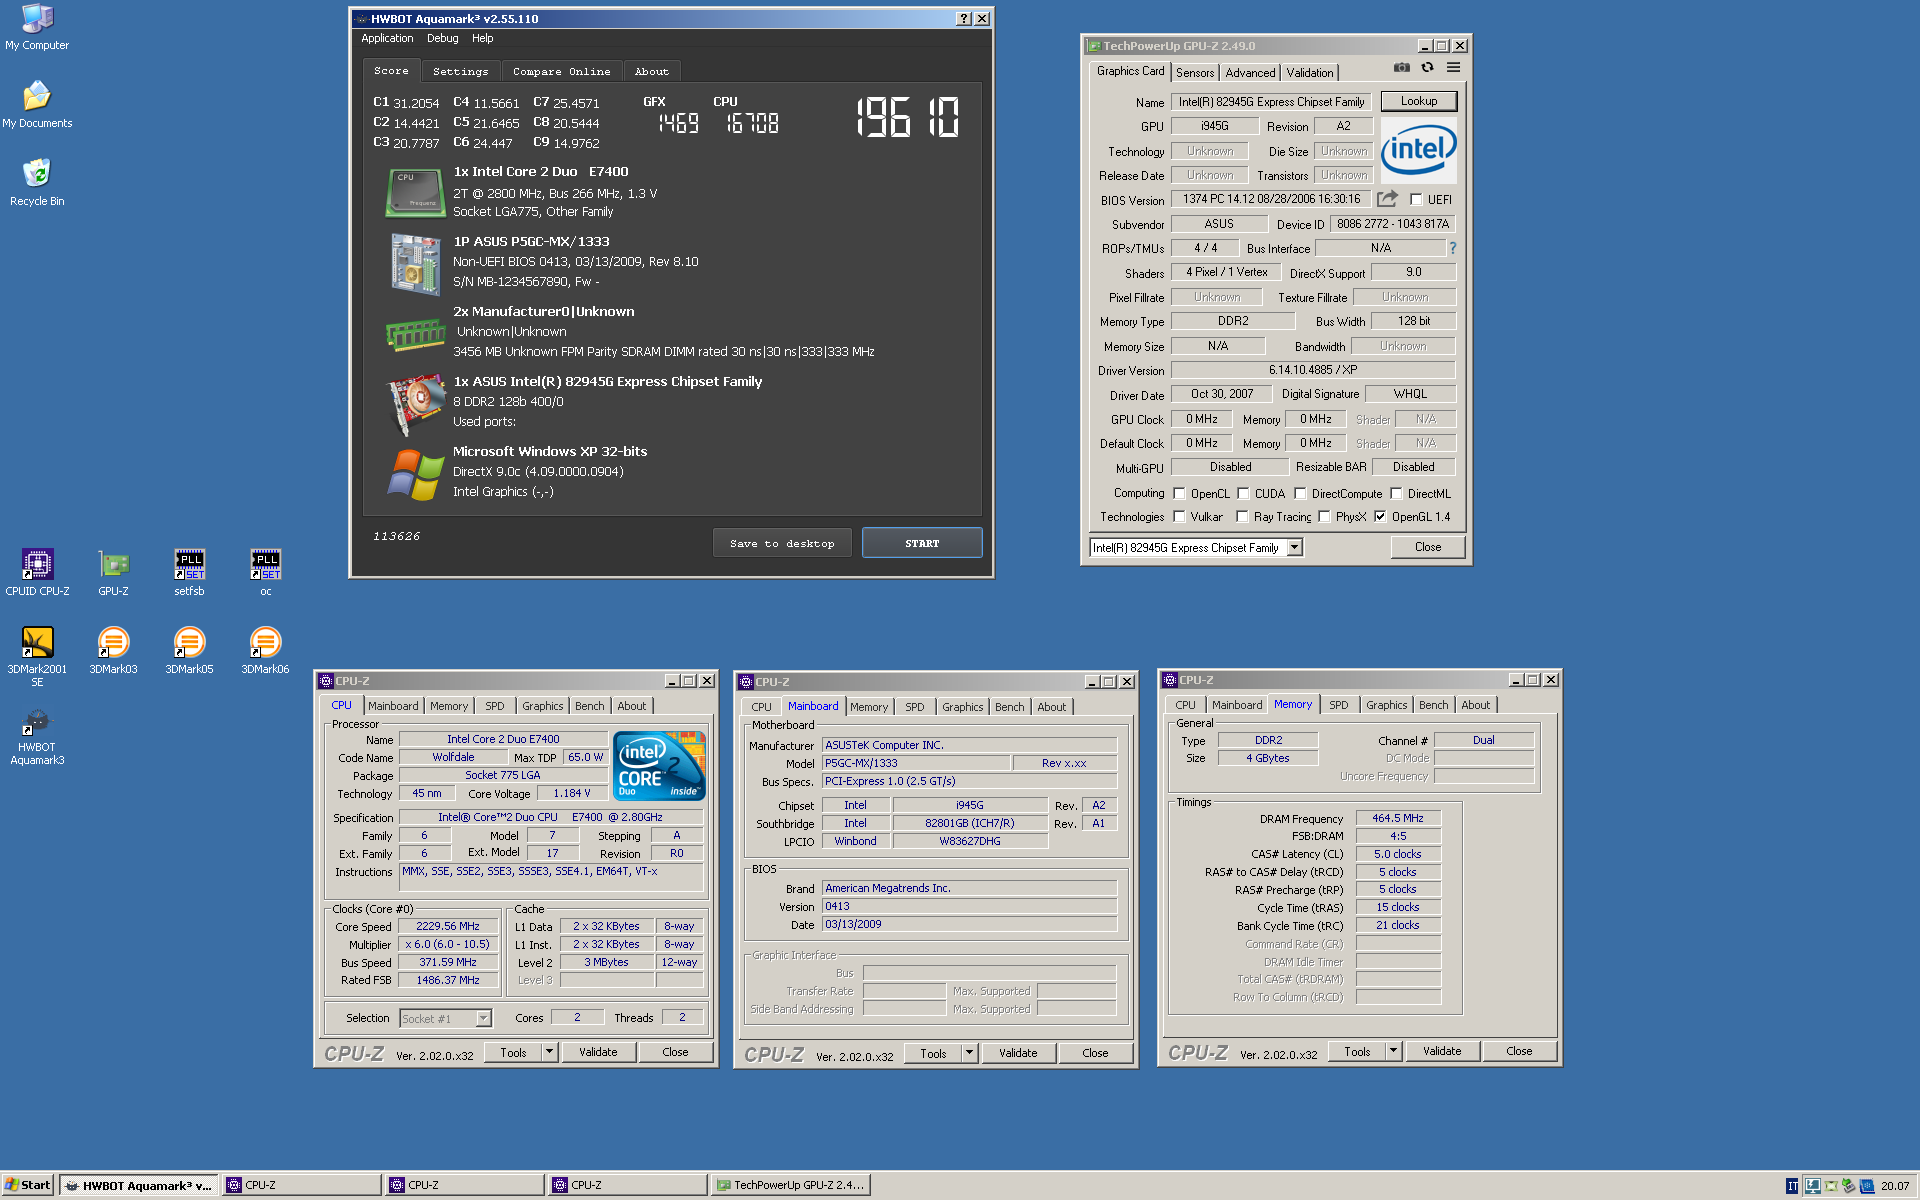
Task: Click the graphics card icon in Aquamark
Action: point(416,405)
